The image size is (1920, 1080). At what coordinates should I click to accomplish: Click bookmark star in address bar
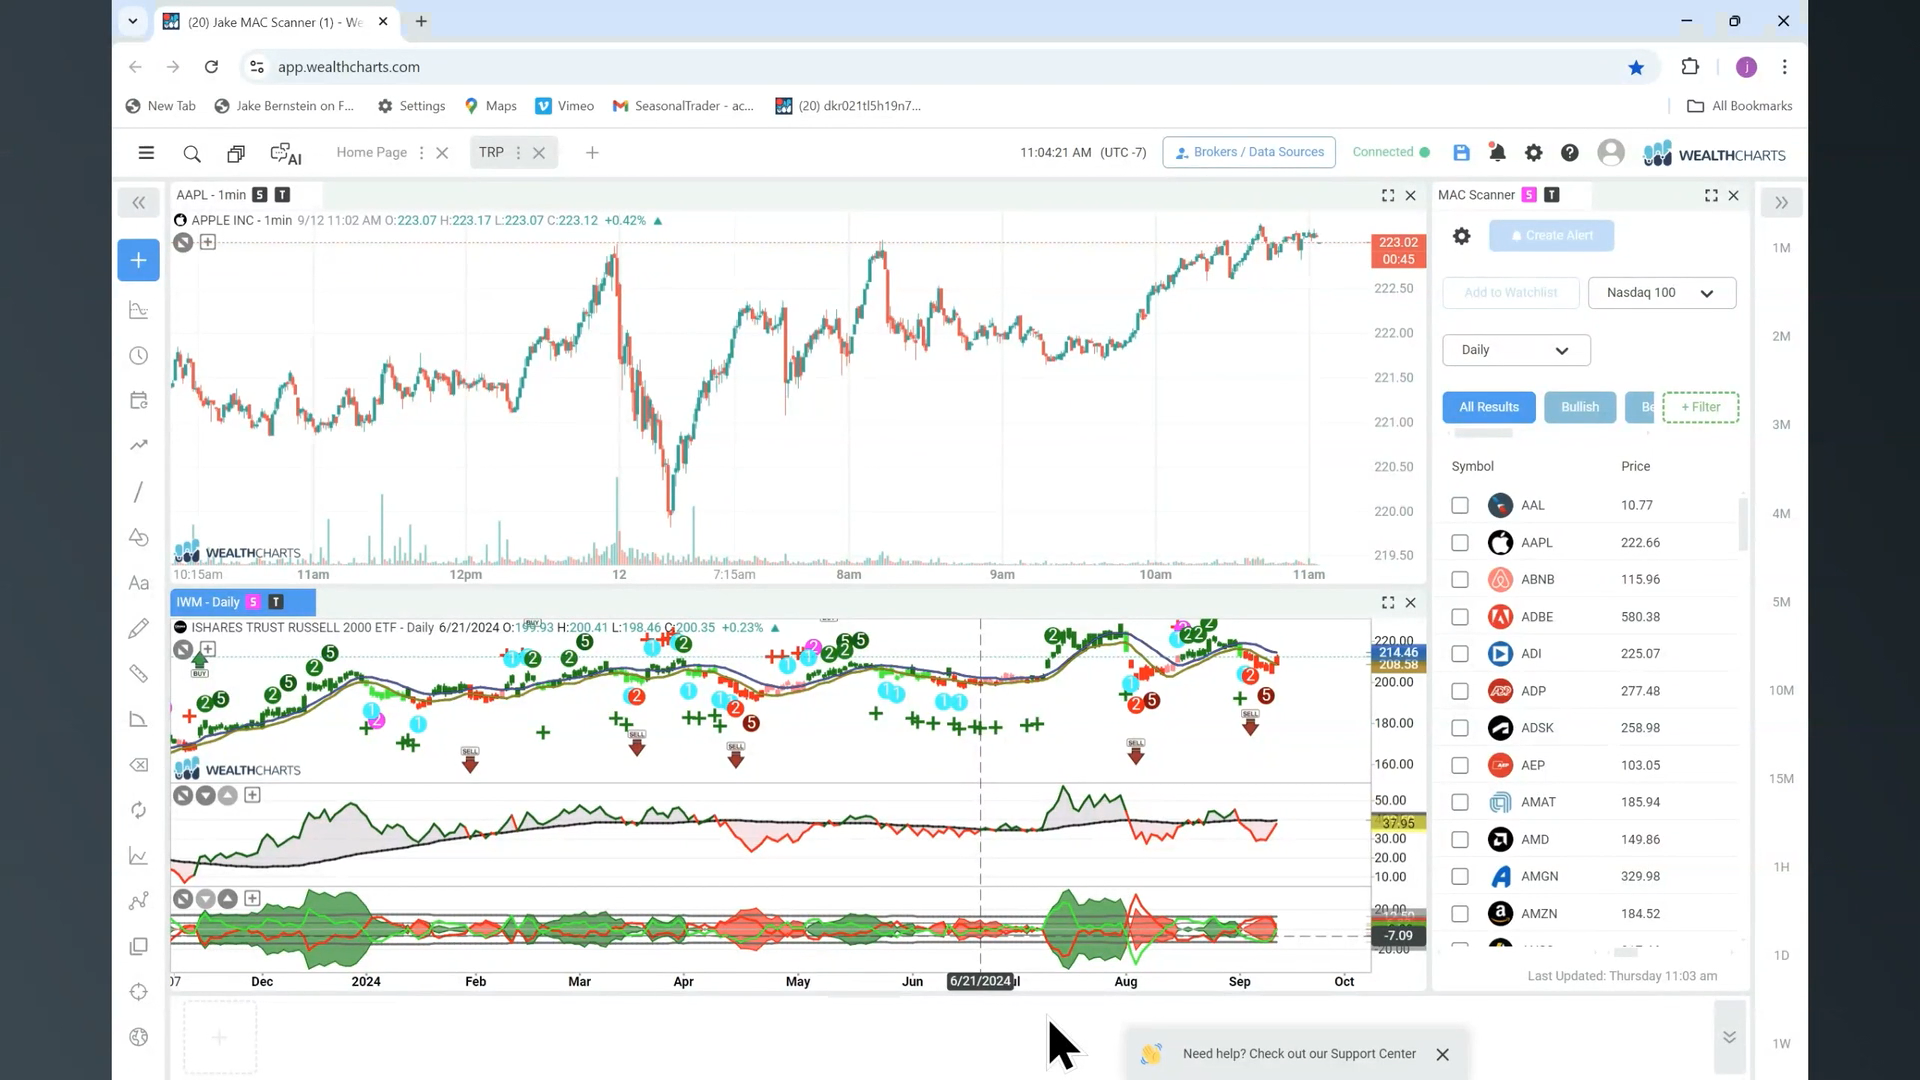pyautogui.click(x=1636, y=67)
